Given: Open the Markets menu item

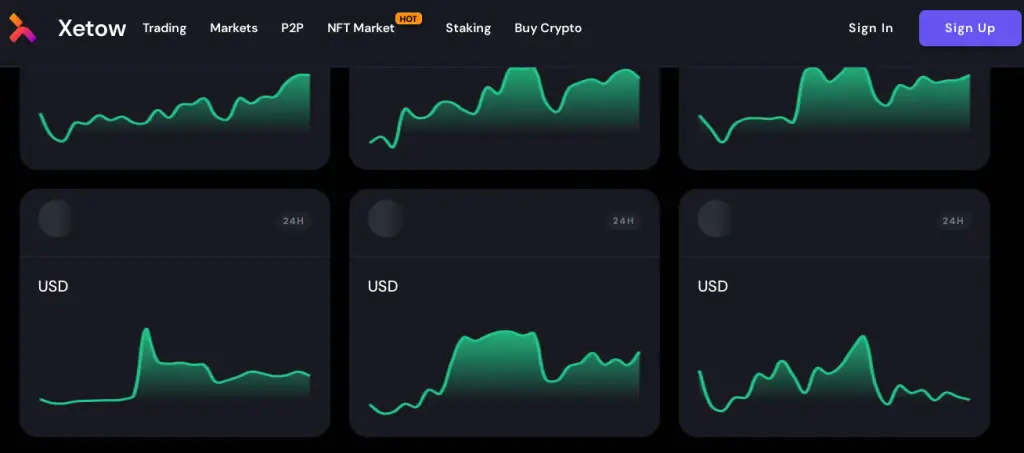Looking at the screenshot, I should (233, 28).
